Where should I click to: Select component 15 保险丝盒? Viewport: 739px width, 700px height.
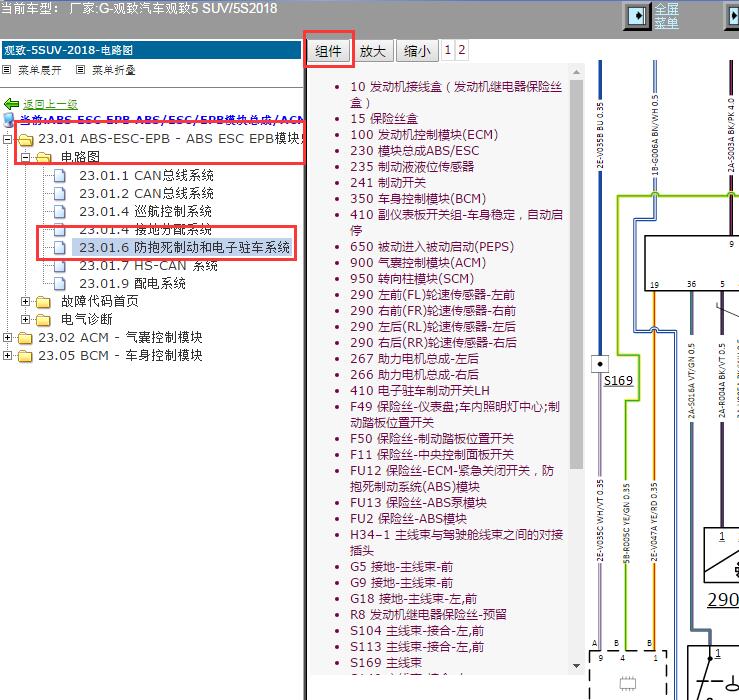click(x=384, y=119)
